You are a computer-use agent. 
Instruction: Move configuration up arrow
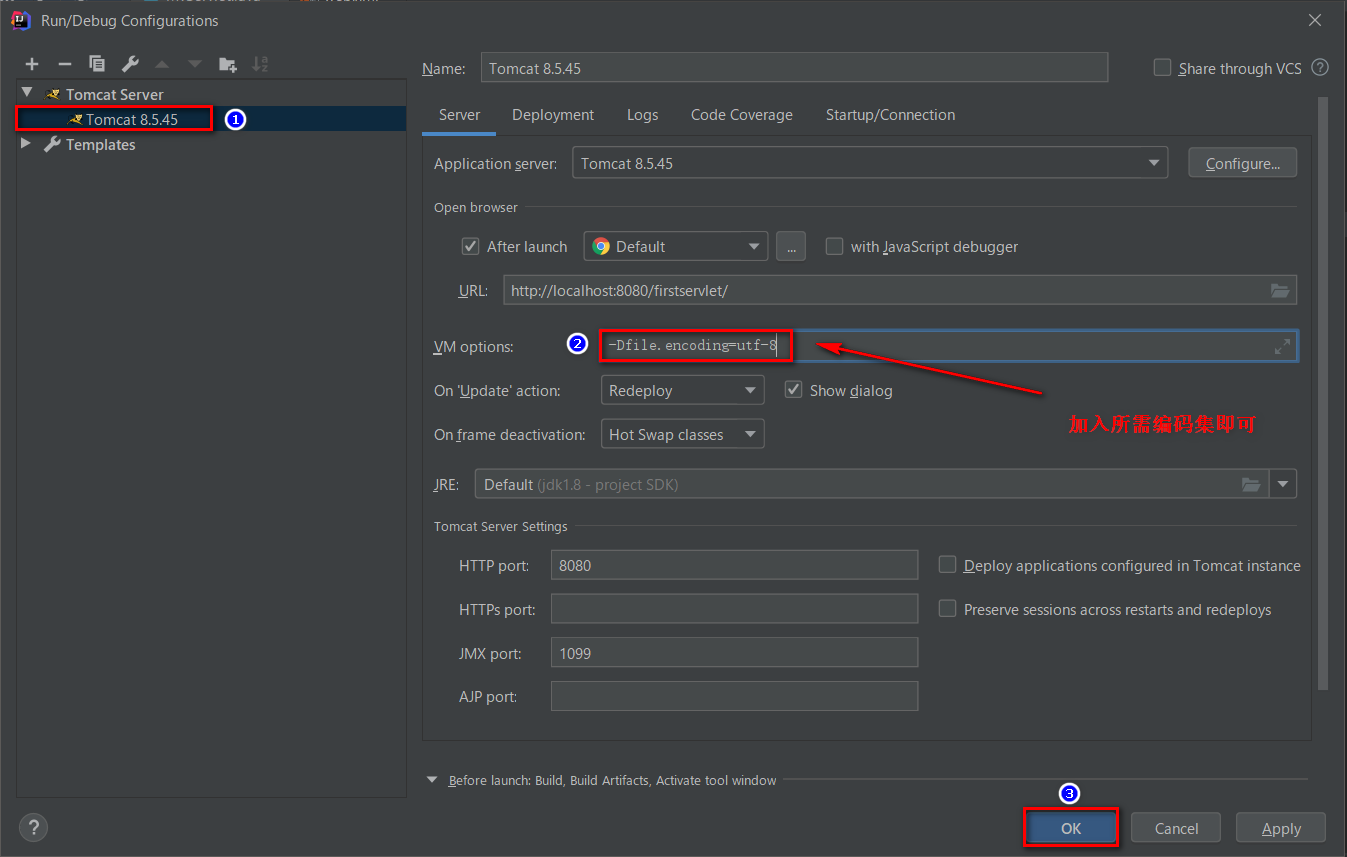click(x=162, y=64)
